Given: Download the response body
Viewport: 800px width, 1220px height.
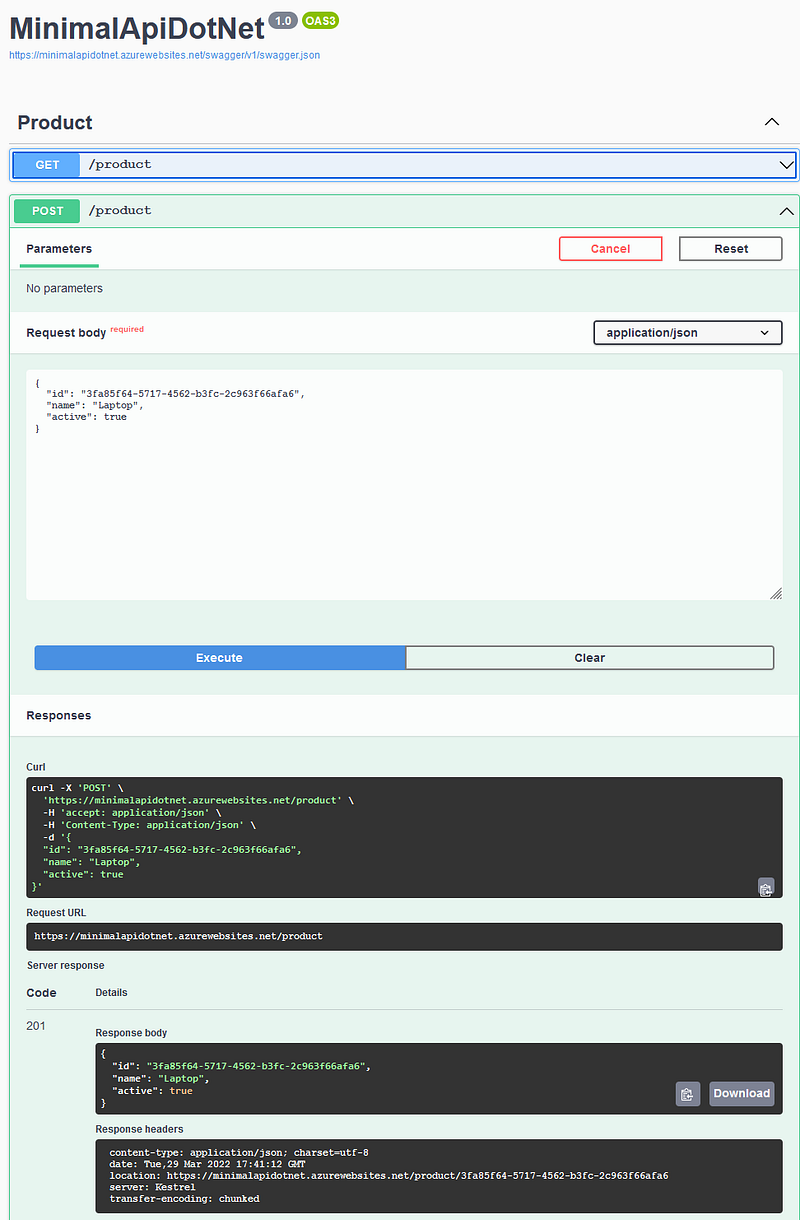Looking at the screenshot, I should tap(742, 1094).
